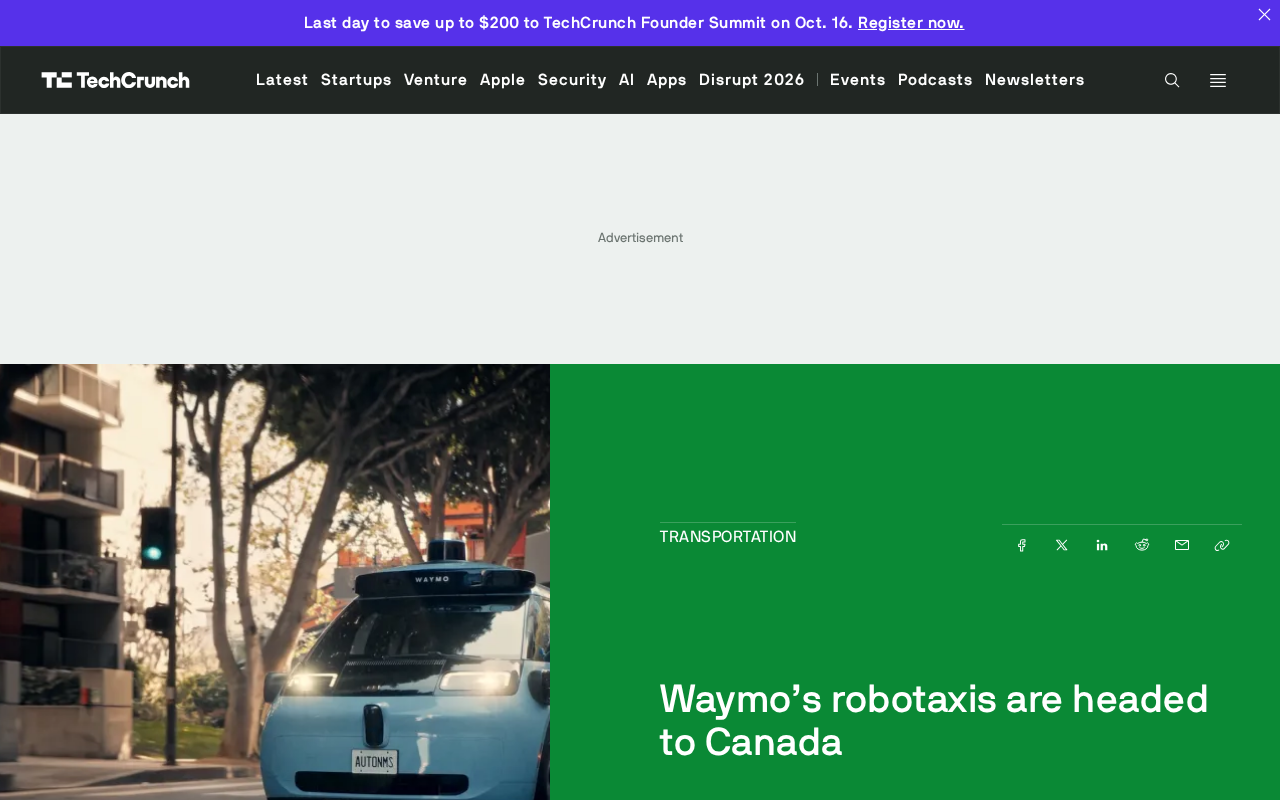Viewport: 1280px width, 800px height.
Task: Open the hamburger menu icon
Action: point(1218,80)
